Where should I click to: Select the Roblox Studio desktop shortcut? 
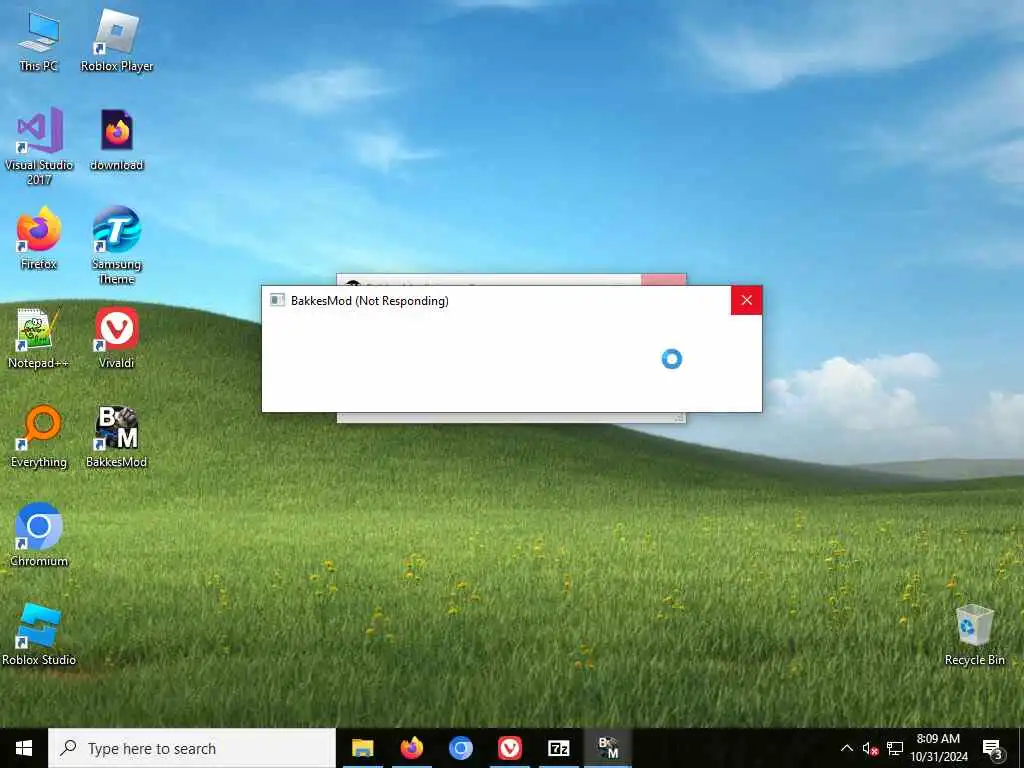tap(39, 634)
